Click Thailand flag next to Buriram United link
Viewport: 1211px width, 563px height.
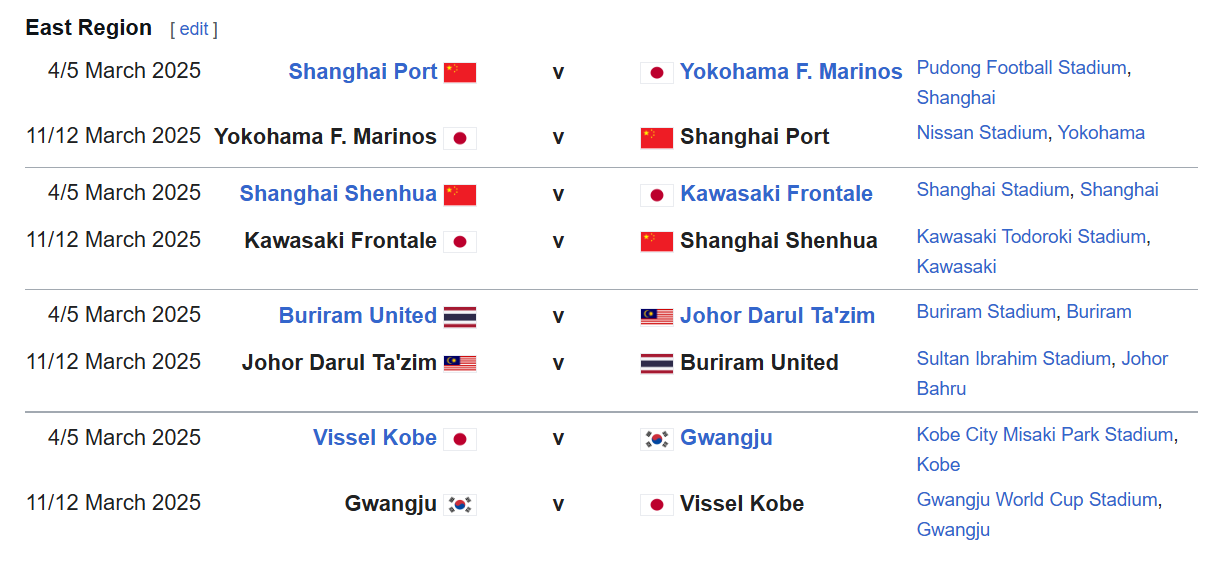460,317
